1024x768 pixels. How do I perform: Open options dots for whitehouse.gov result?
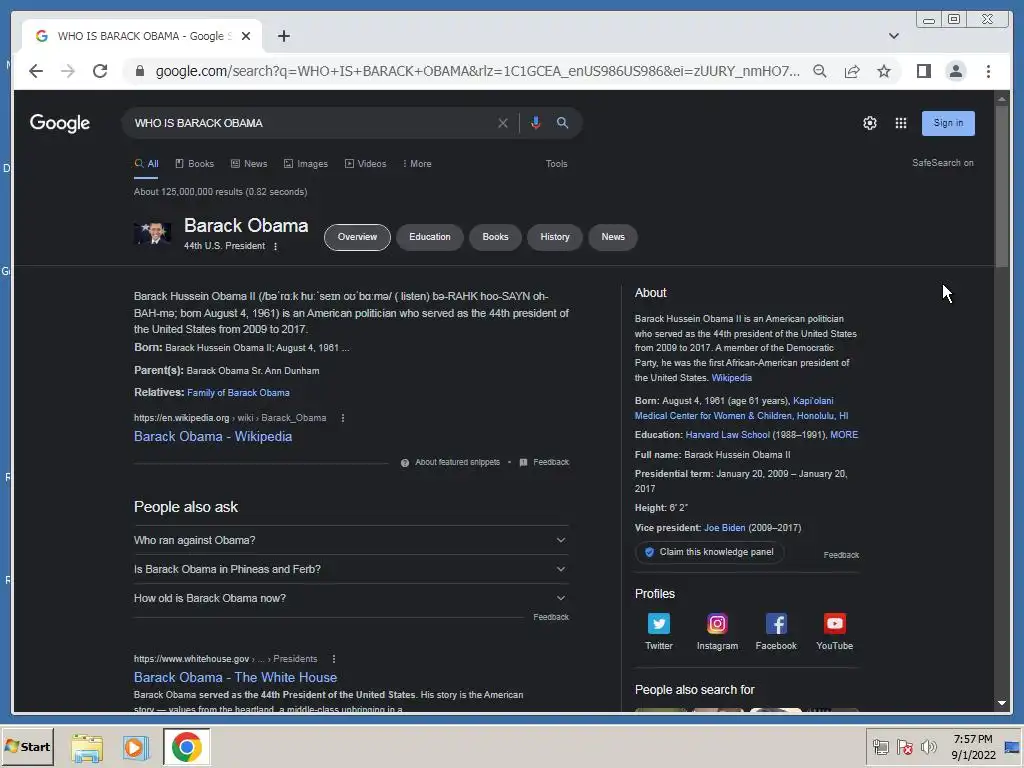(334, 659)
